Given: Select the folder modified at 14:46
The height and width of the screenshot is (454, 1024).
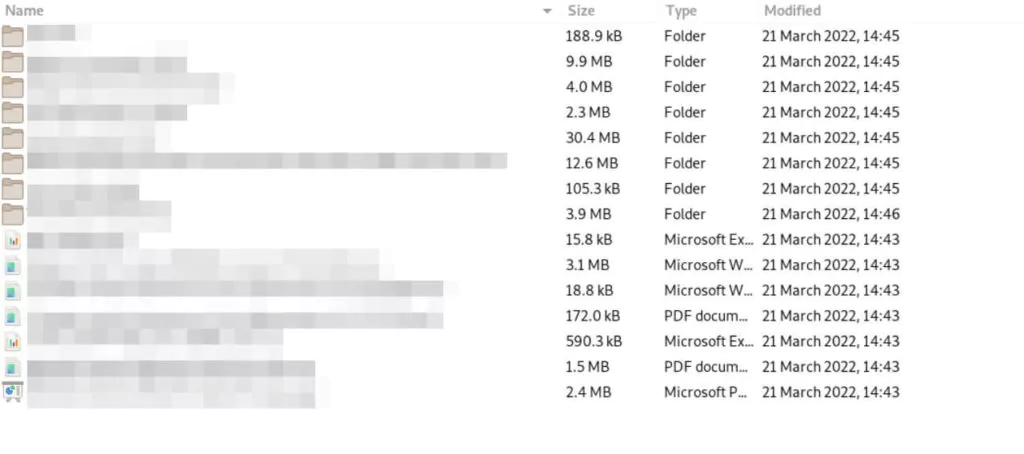Looking at the screenshot, I should tap(457, 214).
